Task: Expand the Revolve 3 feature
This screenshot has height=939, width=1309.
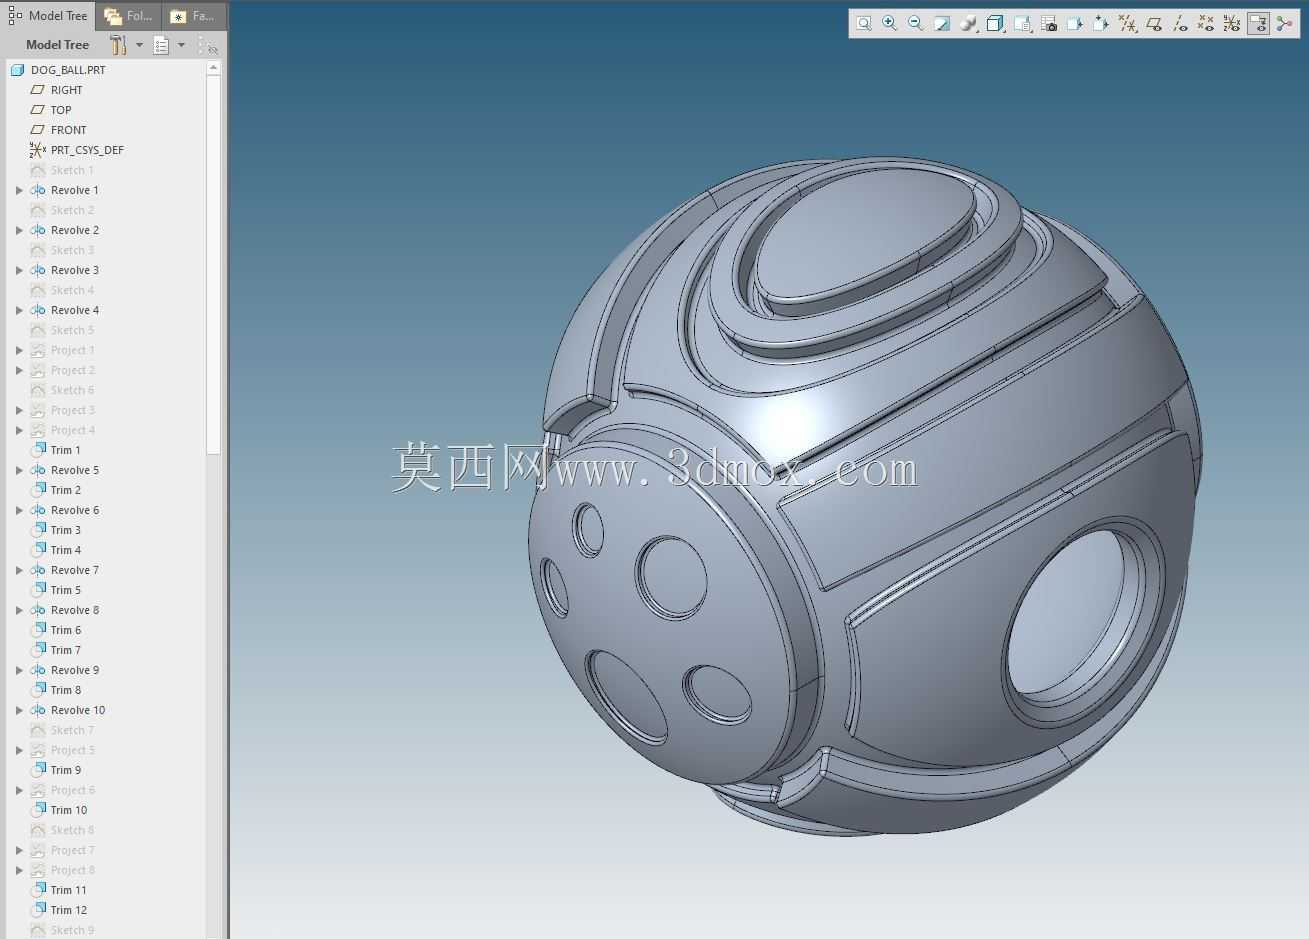Action: 19,270
